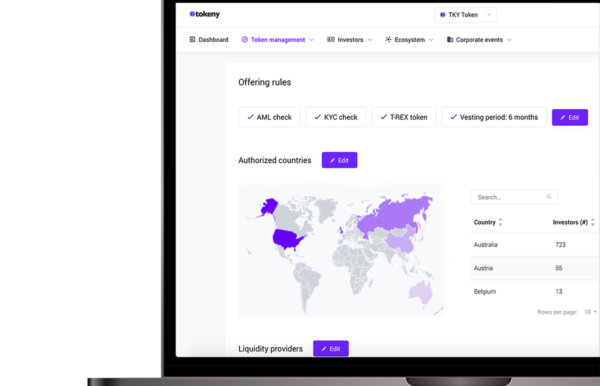Open Rows per page dropdown
Image resolution: width=600 pixels, height=386 pixels.
(x=590, y=312)
